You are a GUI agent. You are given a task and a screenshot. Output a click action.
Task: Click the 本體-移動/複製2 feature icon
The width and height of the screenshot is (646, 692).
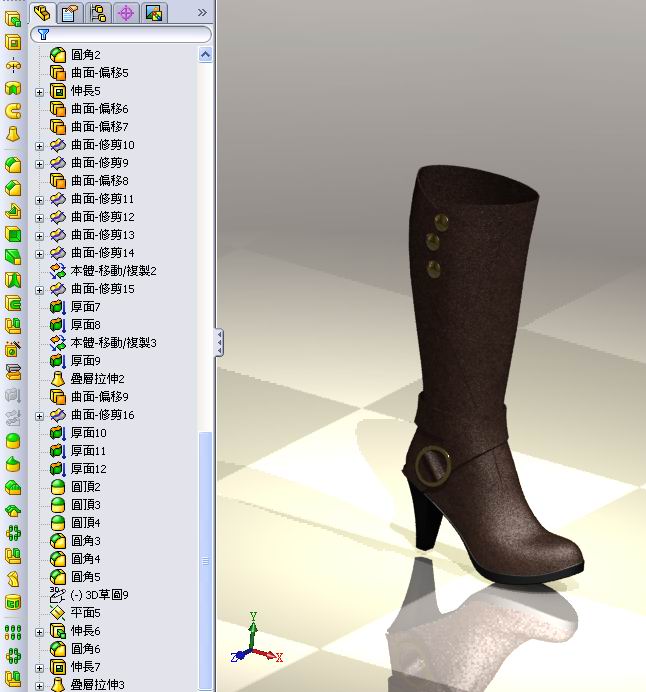click(58, 271)
